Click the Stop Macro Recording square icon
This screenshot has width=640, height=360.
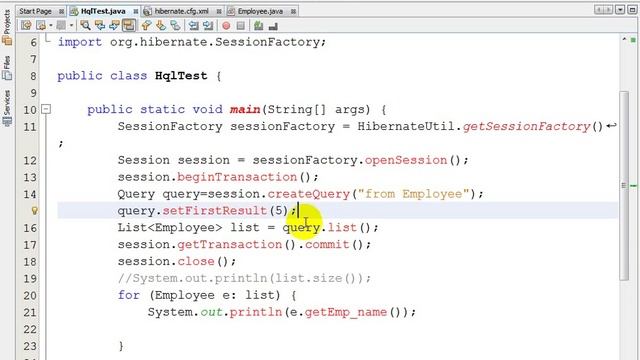[241, 26]
